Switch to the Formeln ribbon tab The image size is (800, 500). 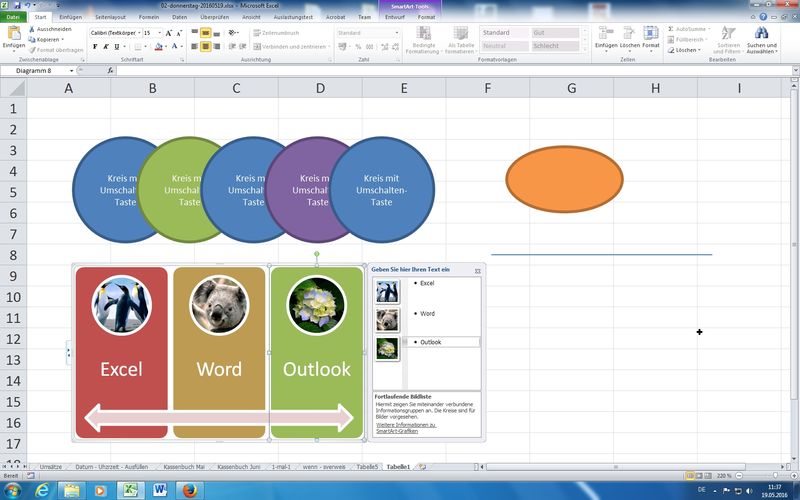coord(149,17)
